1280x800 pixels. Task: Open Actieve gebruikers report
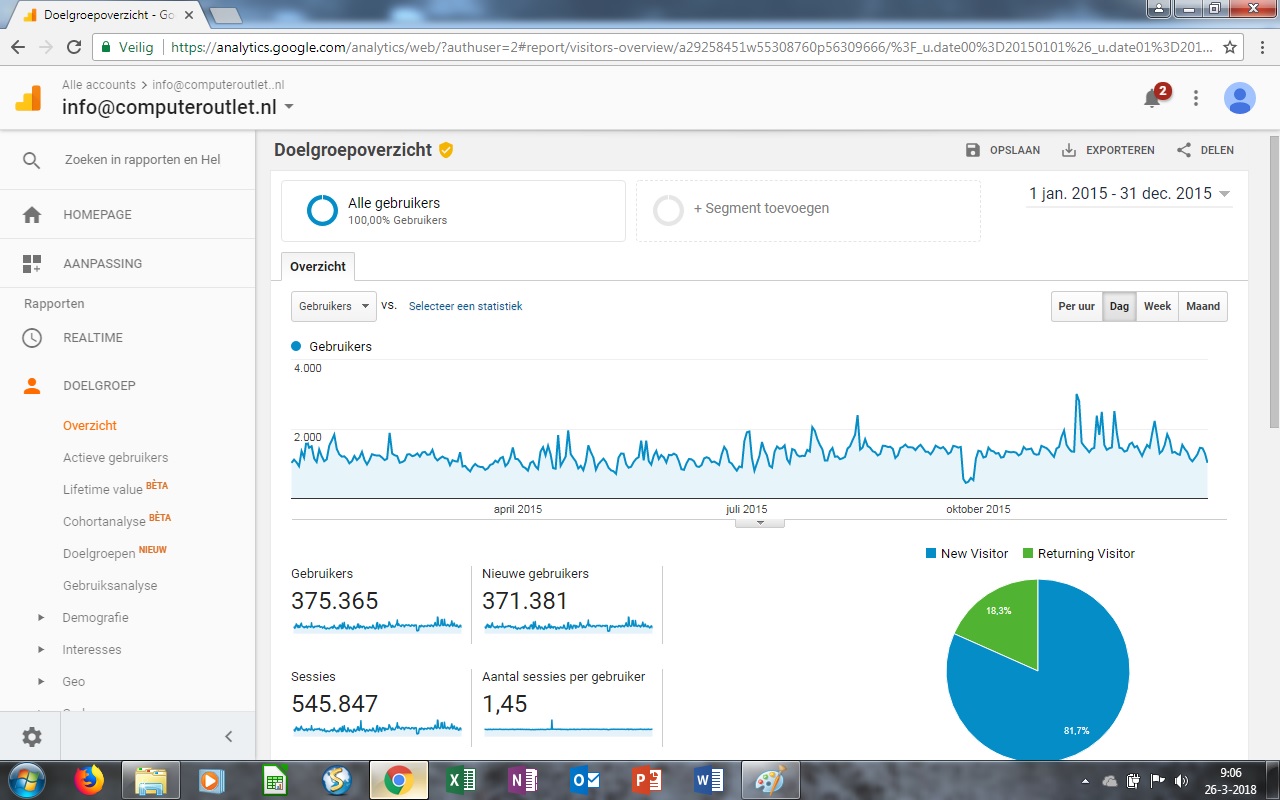tap(116, 458)
